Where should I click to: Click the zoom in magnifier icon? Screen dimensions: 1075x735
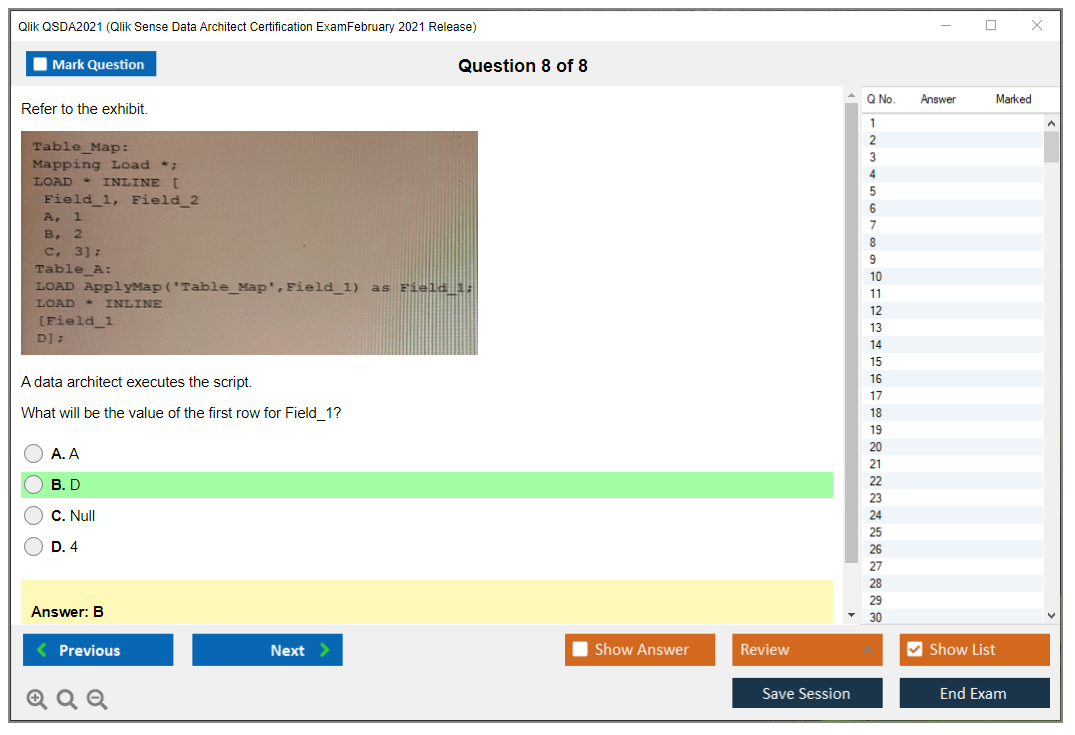[x=36, y=700]
